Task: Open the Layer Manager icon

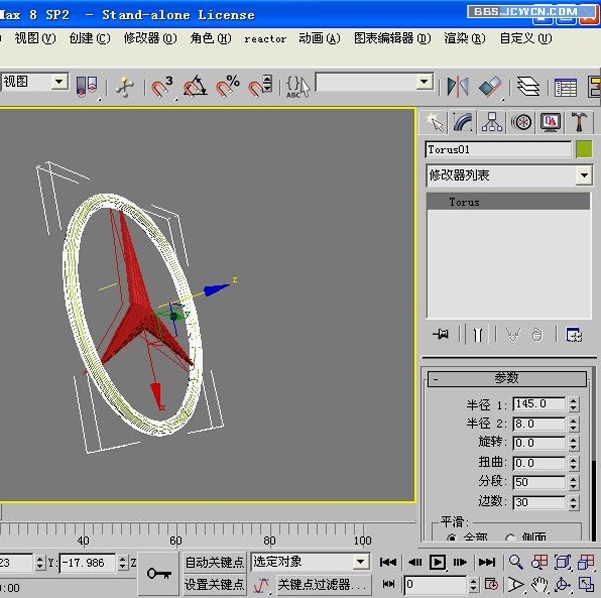Action: pos(528,87)
